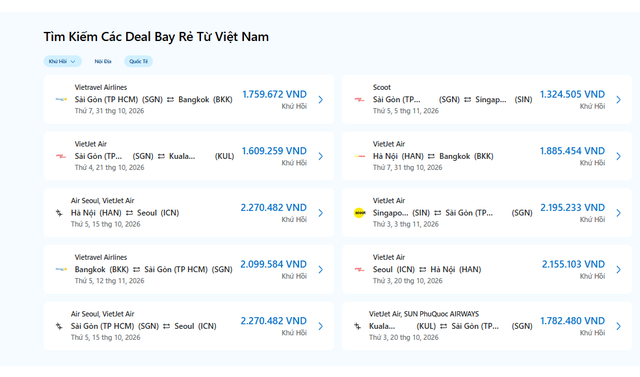Open arrow for 2.195.233 VND deal
The image size is (640, 377).
click(619, 213)
